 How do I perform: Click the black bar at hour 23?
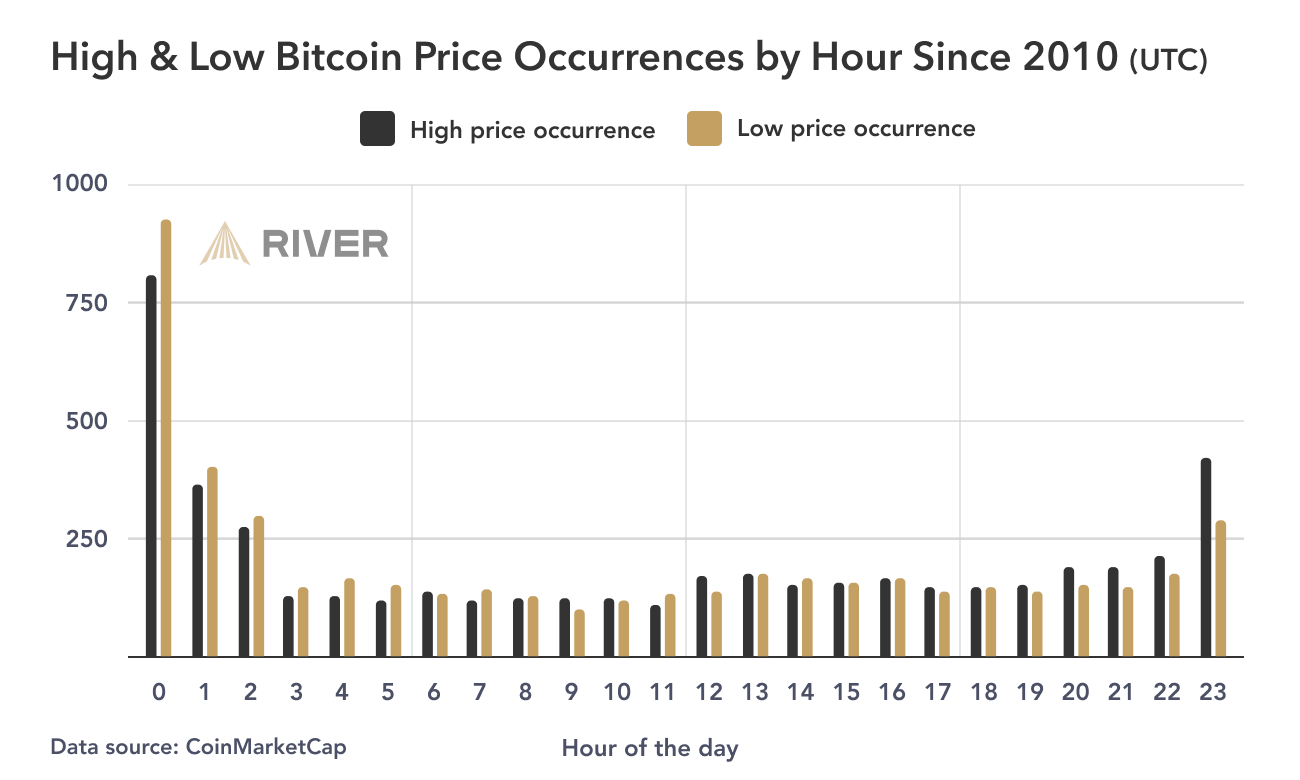click(1205, 557)
